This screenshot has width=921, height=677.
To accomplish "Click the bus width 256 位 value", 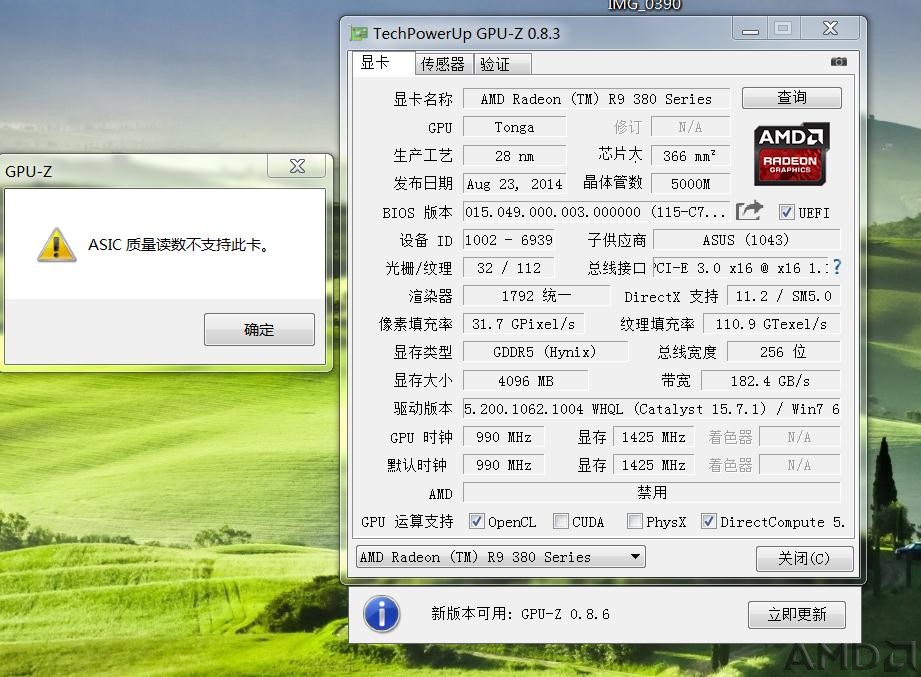I will pyautogui.click(x=784, y=352).
